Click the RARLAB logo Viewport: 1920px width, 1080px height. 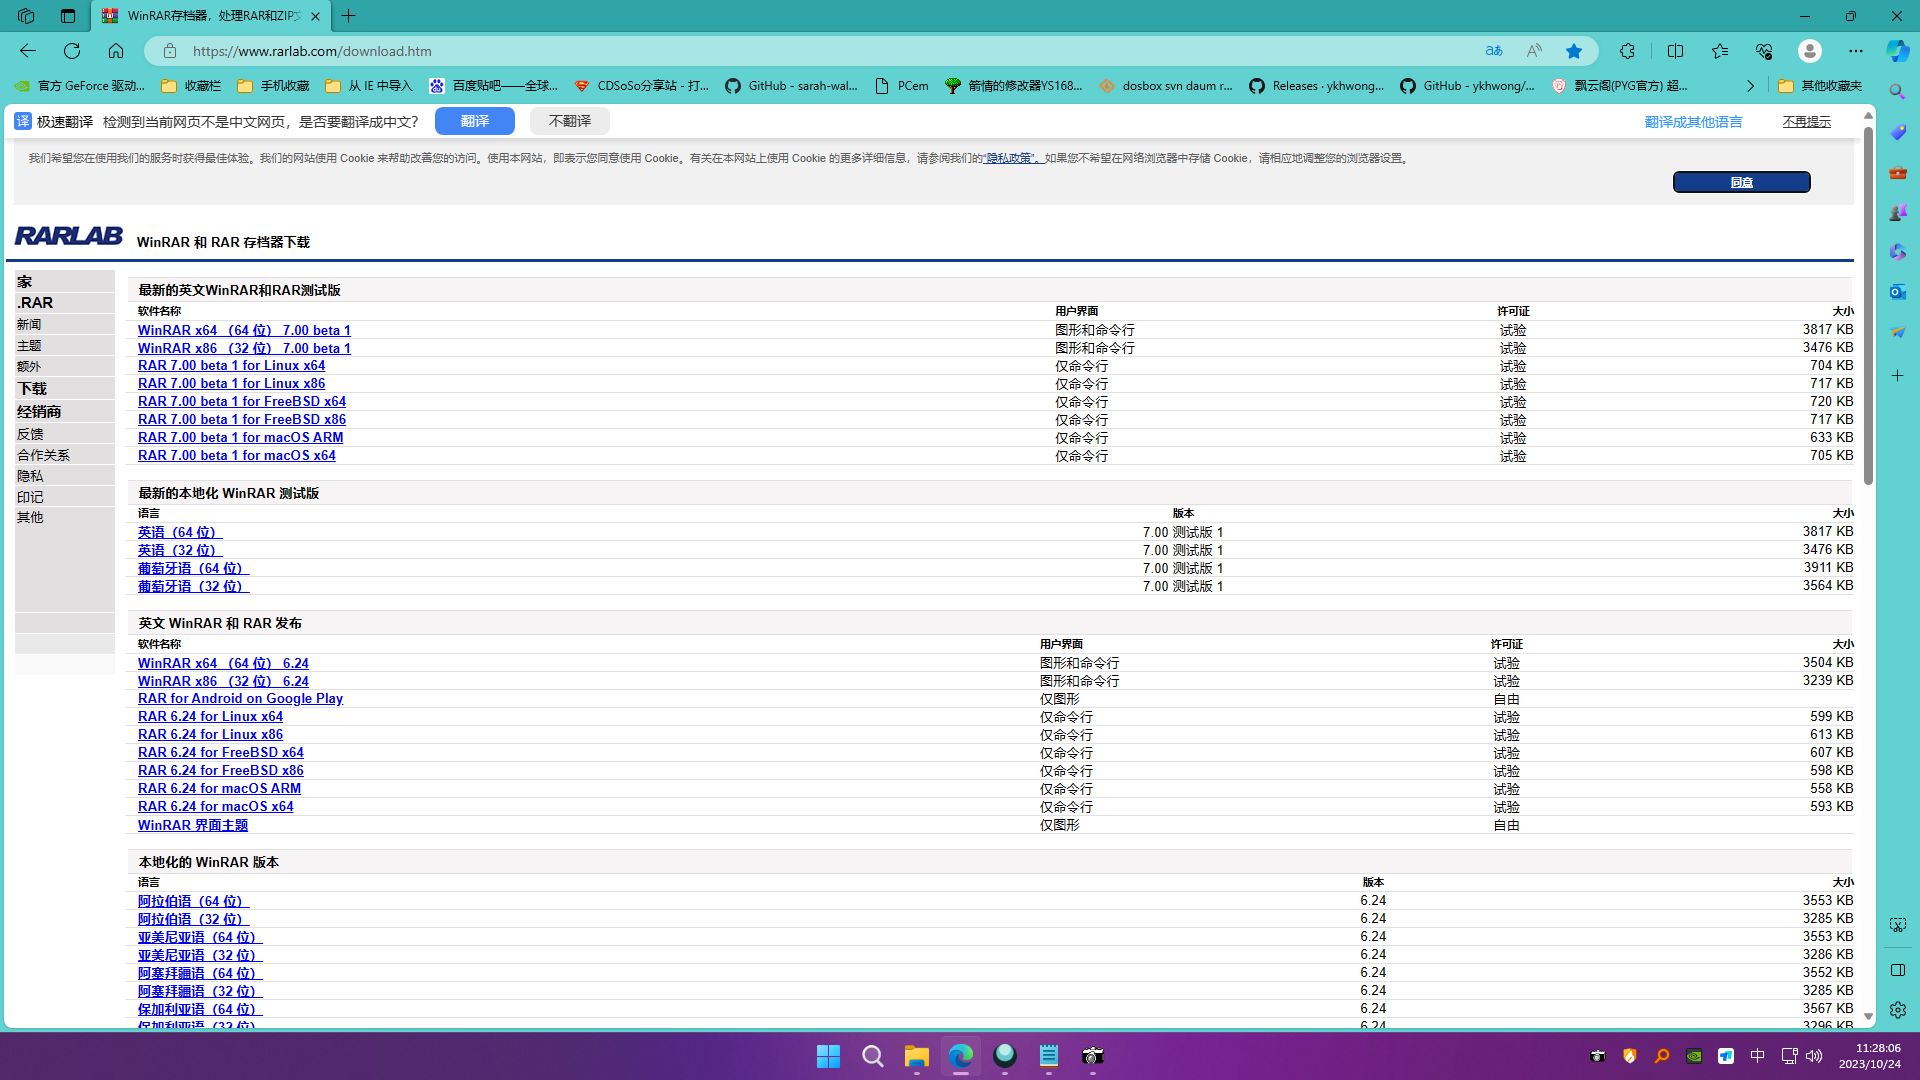[x=68, y=235]
